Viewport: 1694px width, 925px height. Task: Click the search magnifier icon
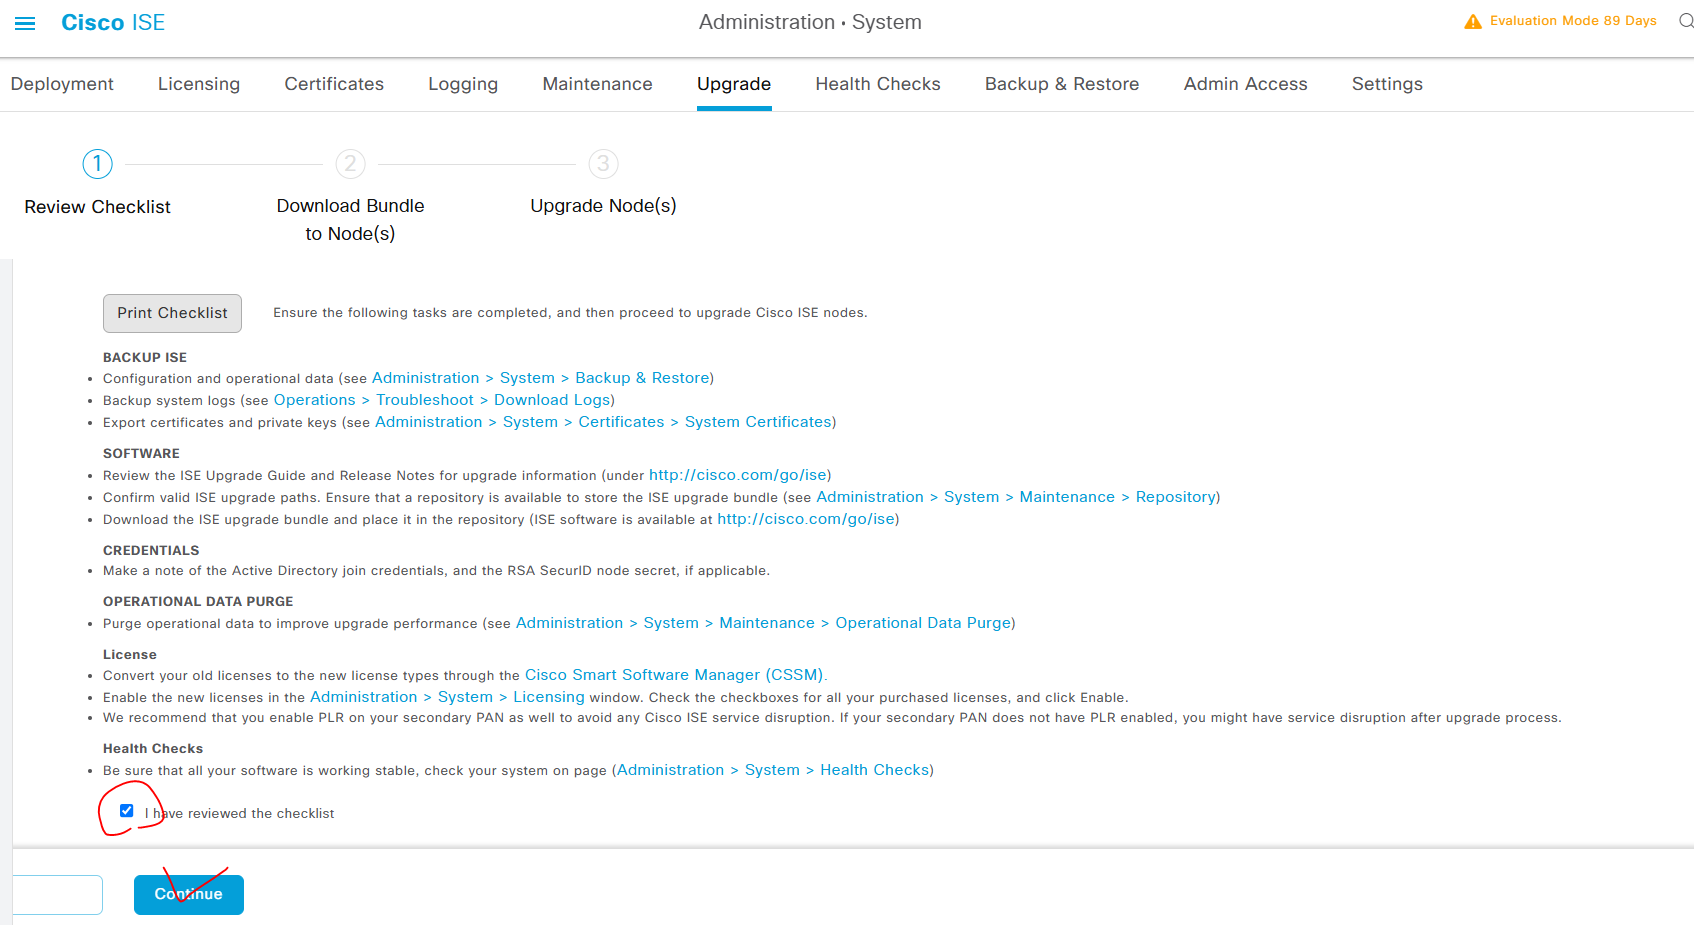(x=1686, y=21)
